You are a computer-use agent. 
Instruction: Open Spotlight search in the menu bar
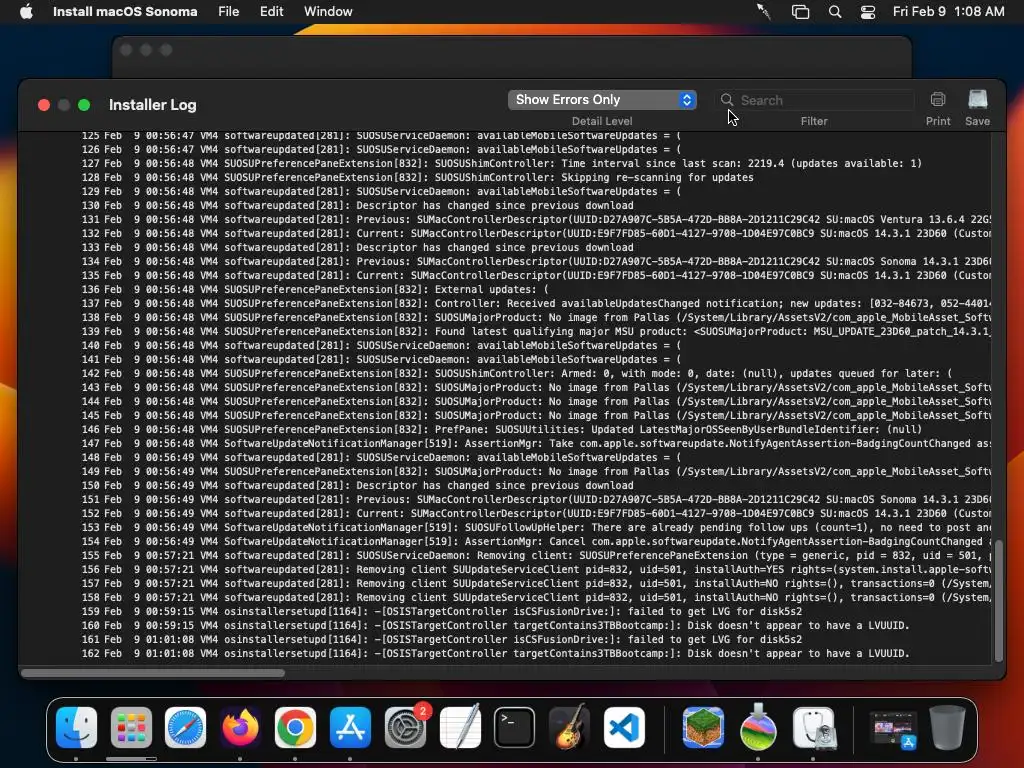click(835, 12)
